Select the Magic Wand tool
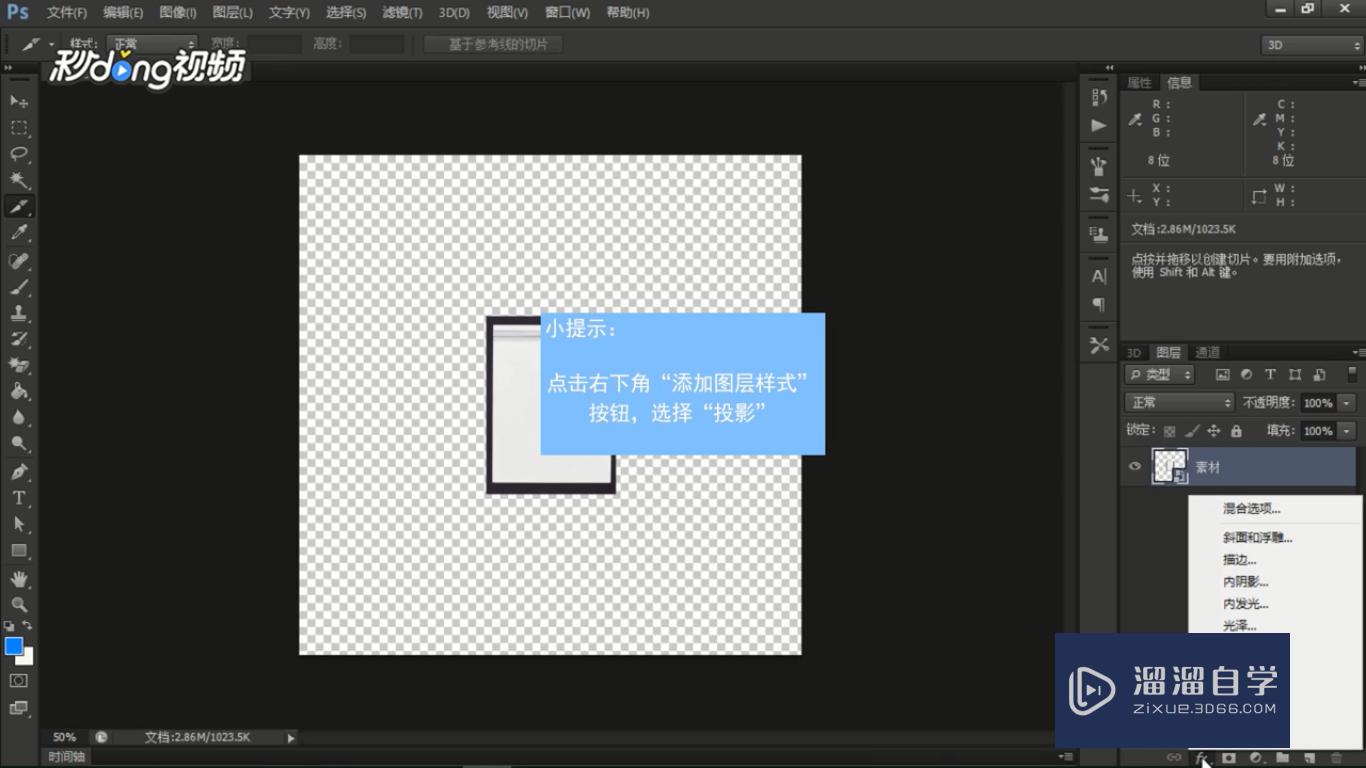This screenshot has width=1366, height=768. (19, 180)
